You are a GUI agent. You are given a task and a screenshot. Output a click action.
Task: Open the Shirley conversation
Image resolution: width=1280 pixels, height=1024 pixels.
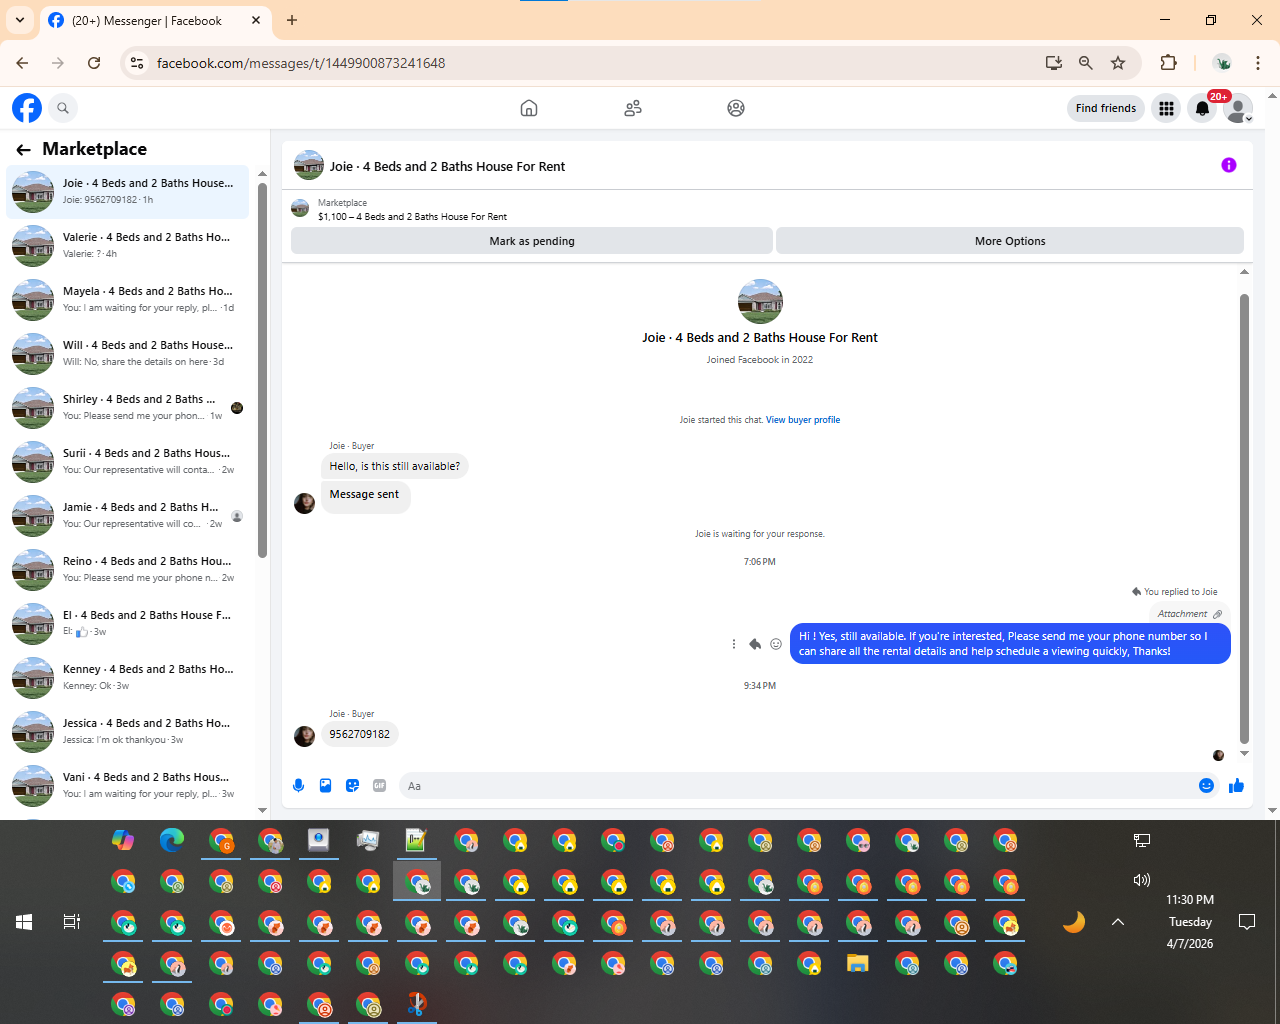tap(128, 407)
